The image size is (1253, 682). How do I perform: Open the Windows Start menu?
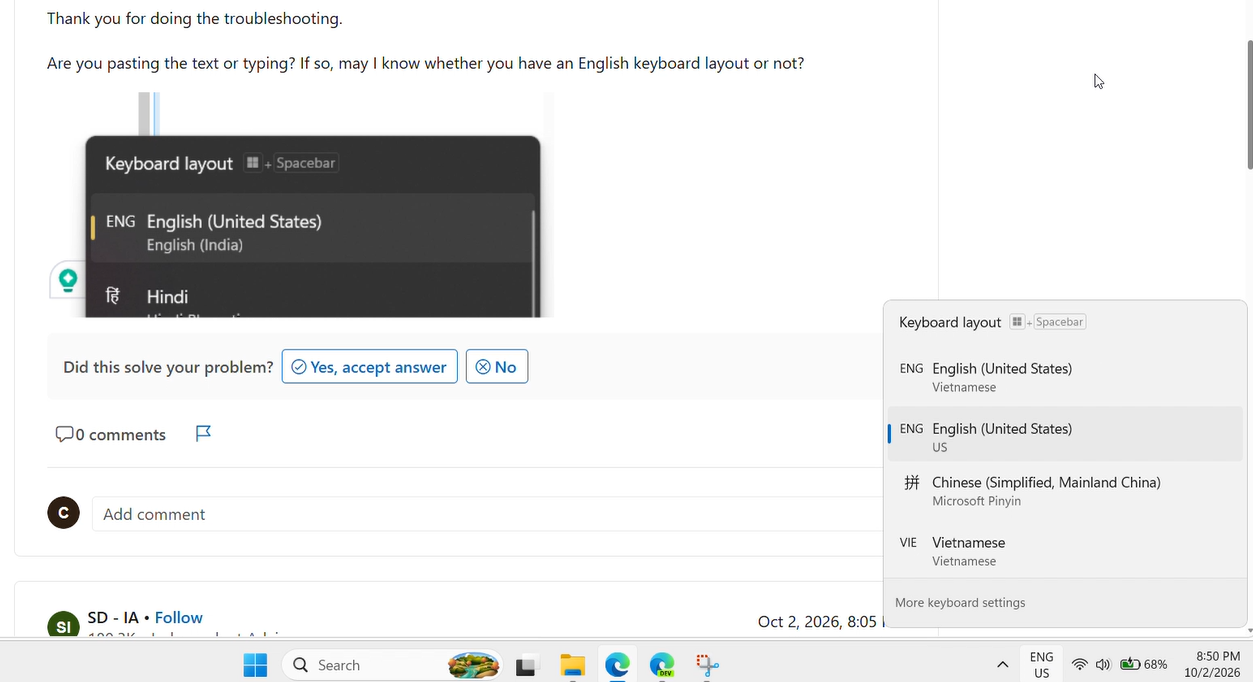point(255,665)
